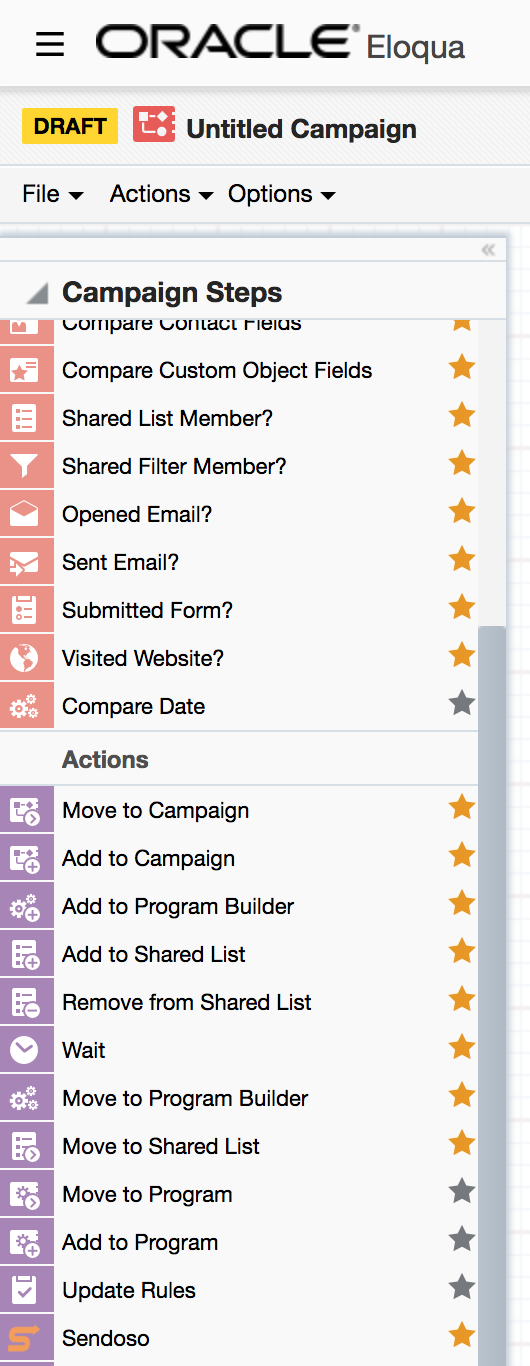
Task: Click the Submitted Form icon
Action: click(x=25, y=610)
